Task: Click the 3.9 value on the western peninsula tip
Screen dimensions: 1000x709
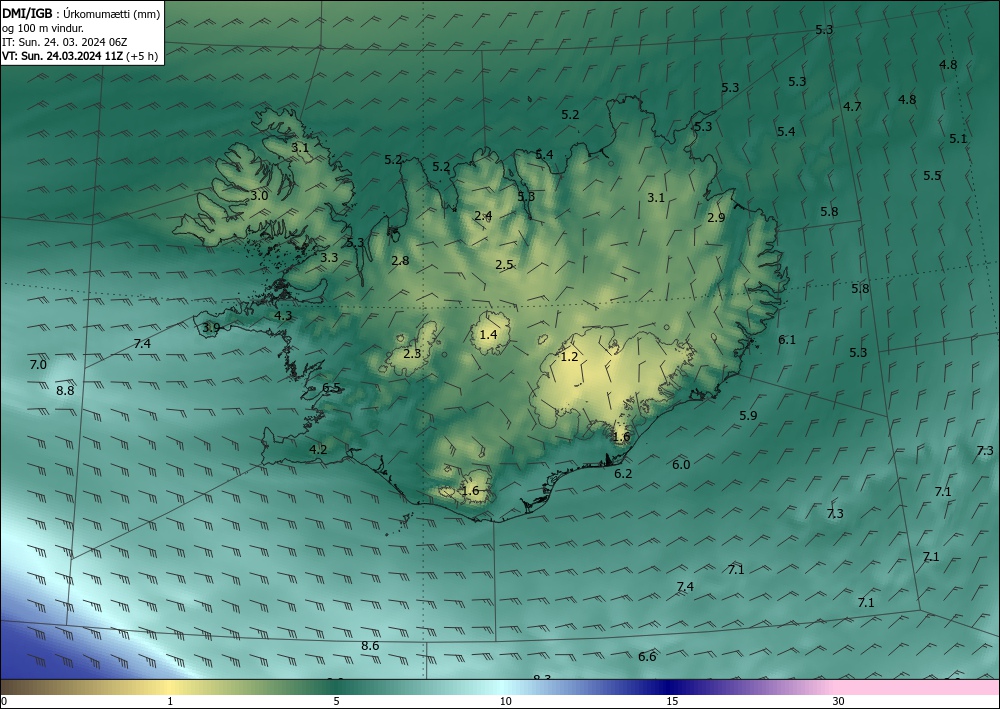Action: pyautogui.click(x=211, y=328)
